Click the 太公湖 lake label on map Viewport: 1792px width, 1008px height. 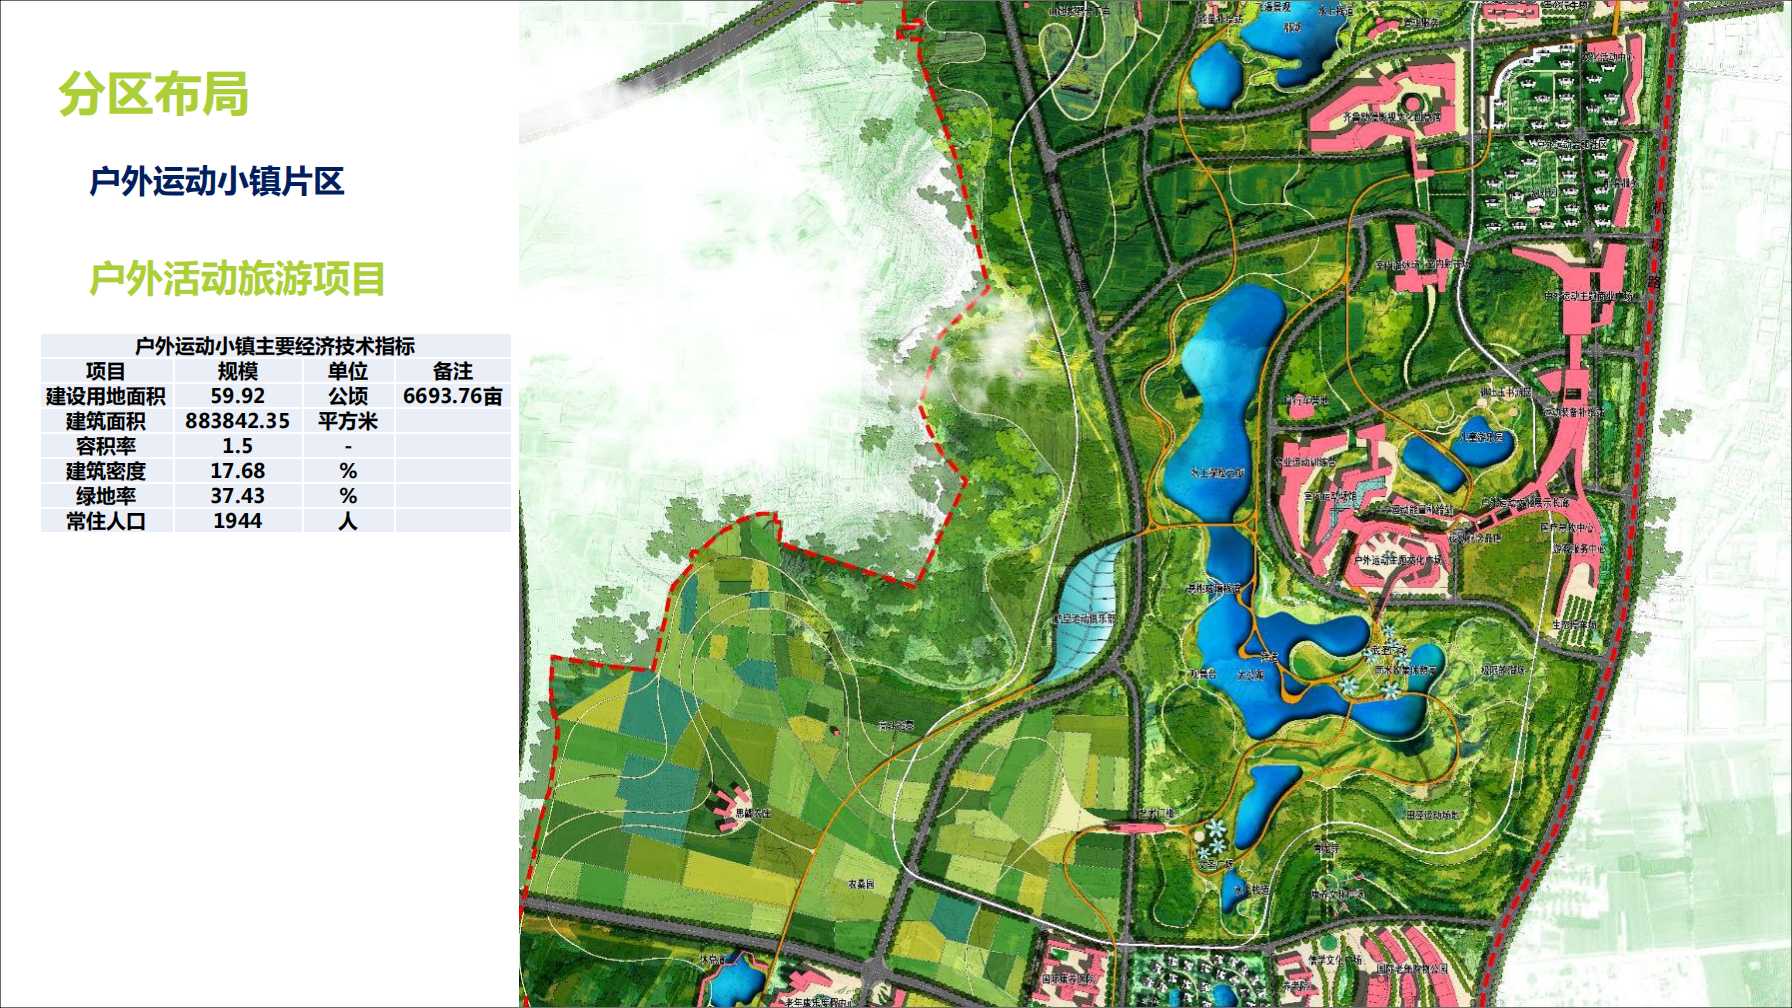pos(1251,675)
